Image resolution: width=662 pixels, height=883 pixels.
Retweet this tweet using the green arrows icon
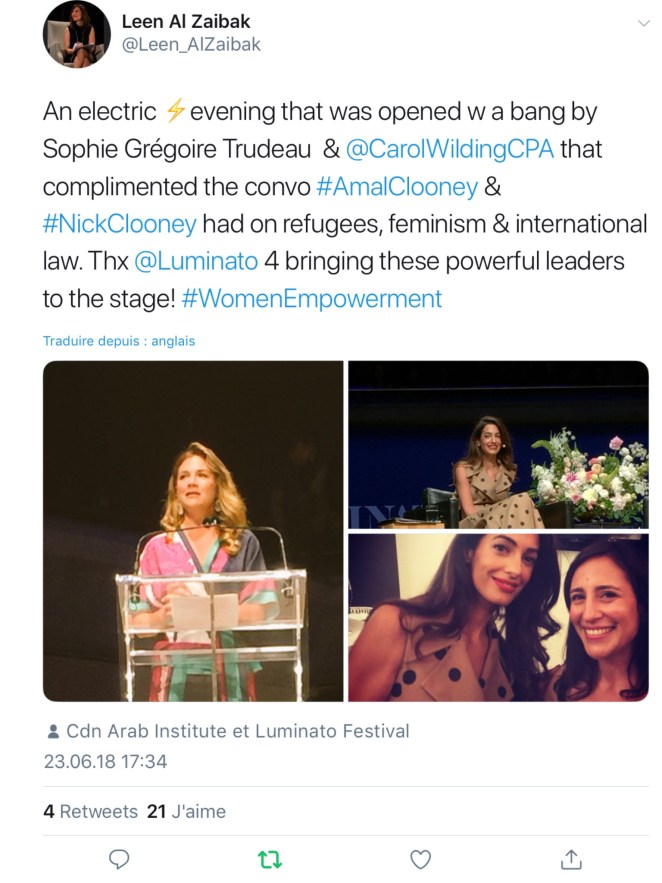point(270,859)
